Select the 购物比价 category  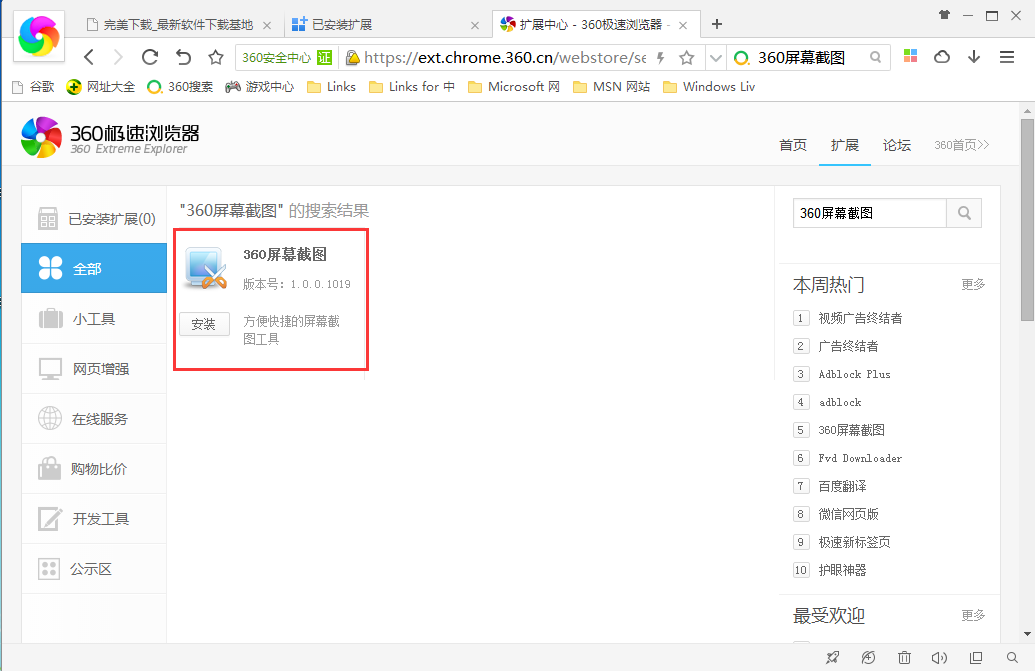tap(94, 469)
